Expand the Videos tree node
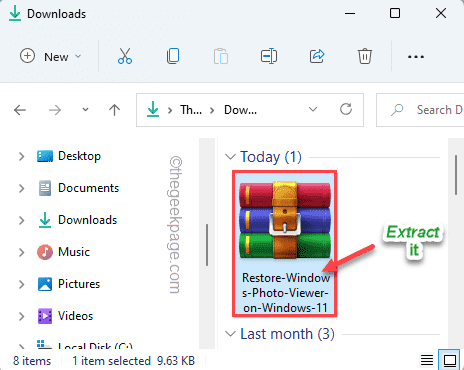The width and height of the screenshot is (464, 370). [x=22, y=316]
